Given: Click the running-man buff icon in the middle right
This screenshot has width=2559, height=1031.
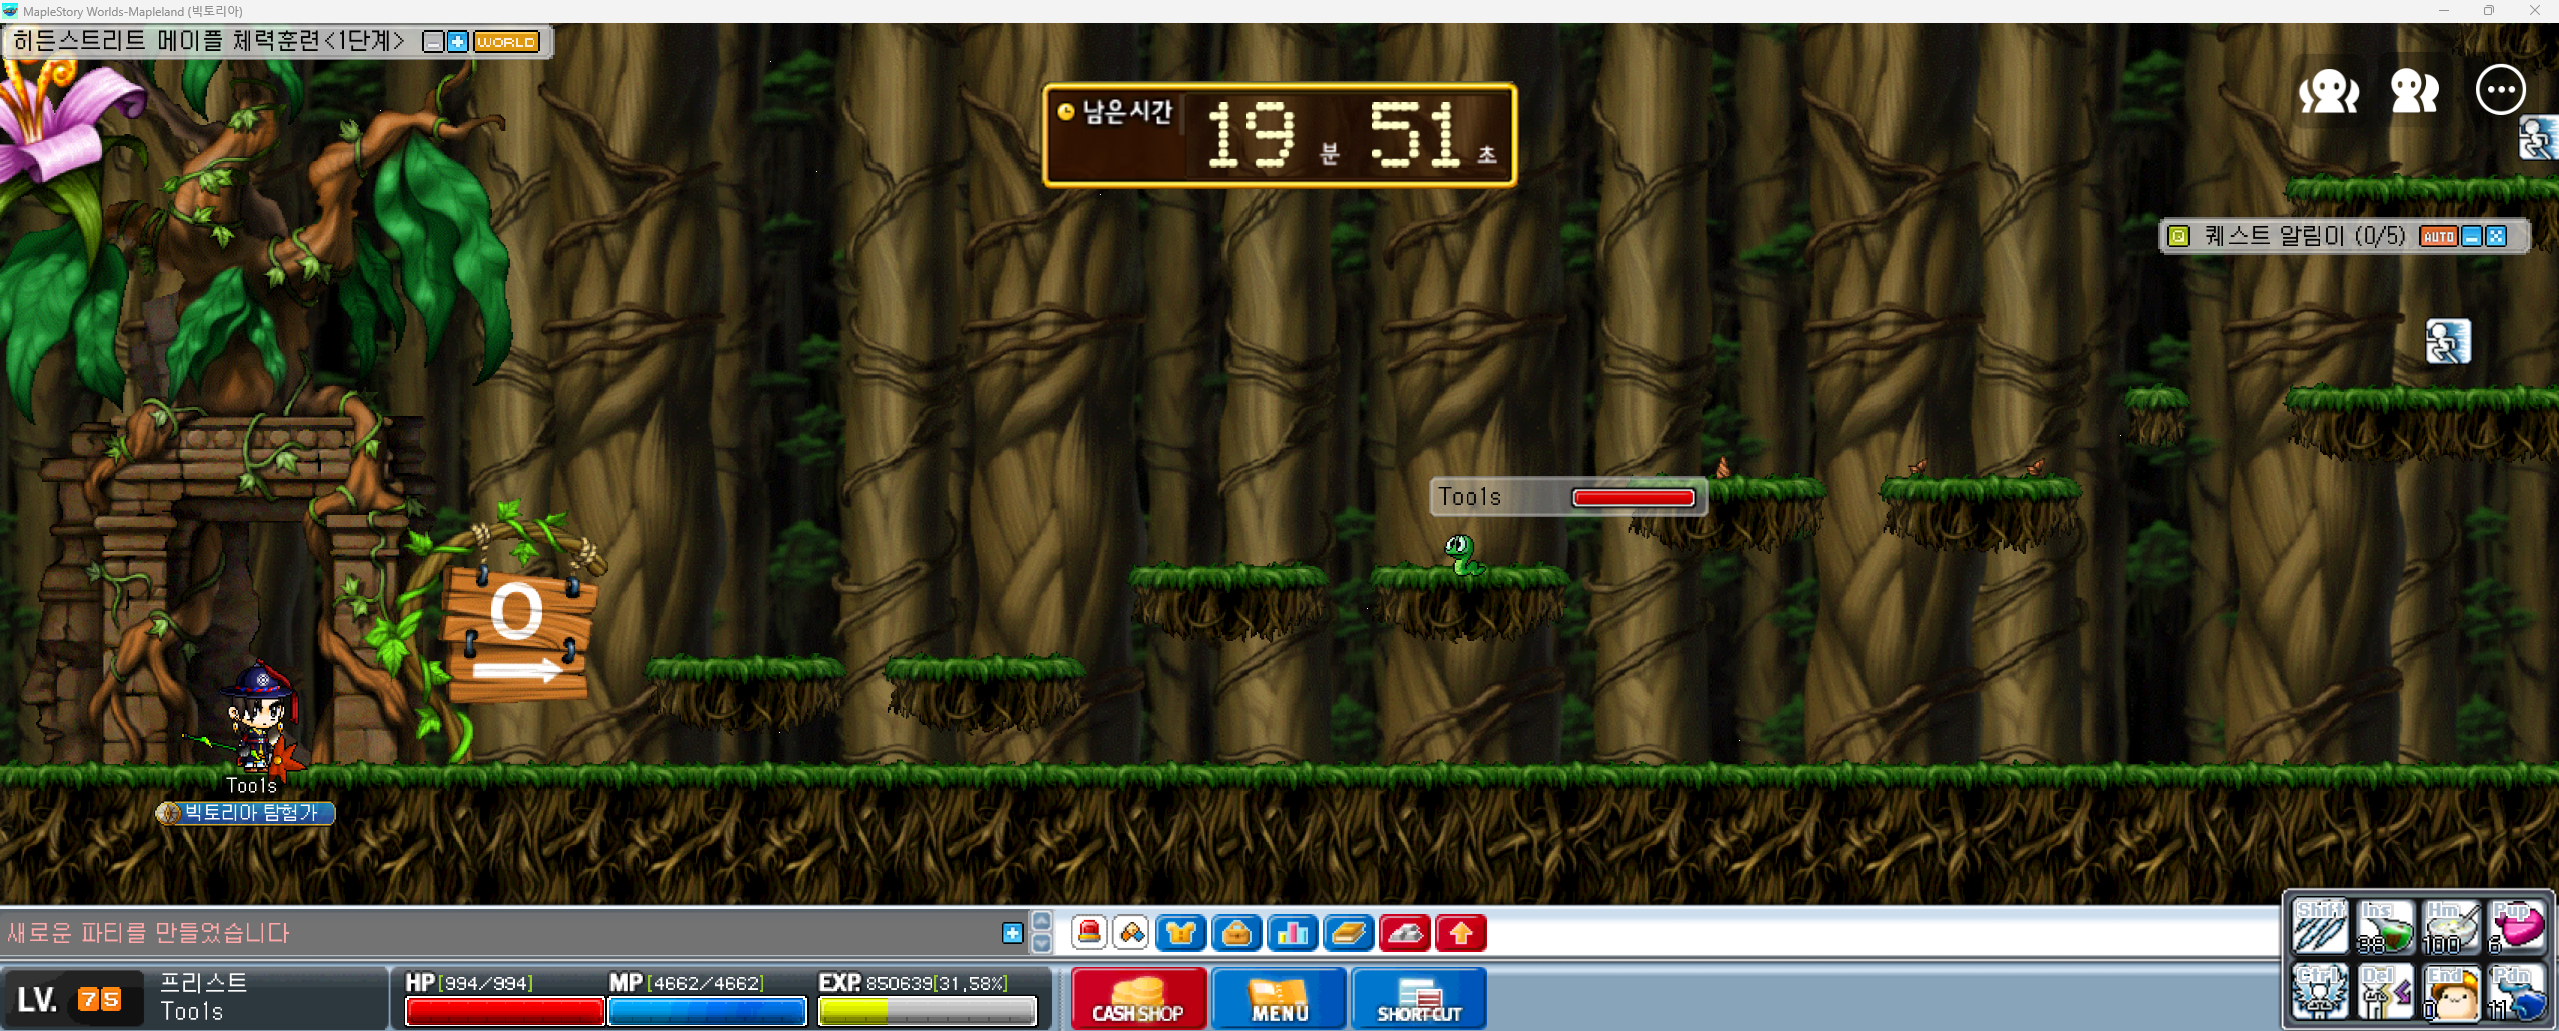Looking at the screenshot, I should (2447, 342).
